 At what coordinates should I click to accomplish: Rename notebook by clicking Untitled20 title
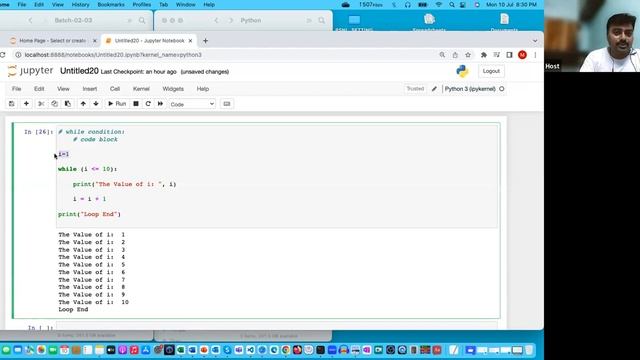[79, 71]
